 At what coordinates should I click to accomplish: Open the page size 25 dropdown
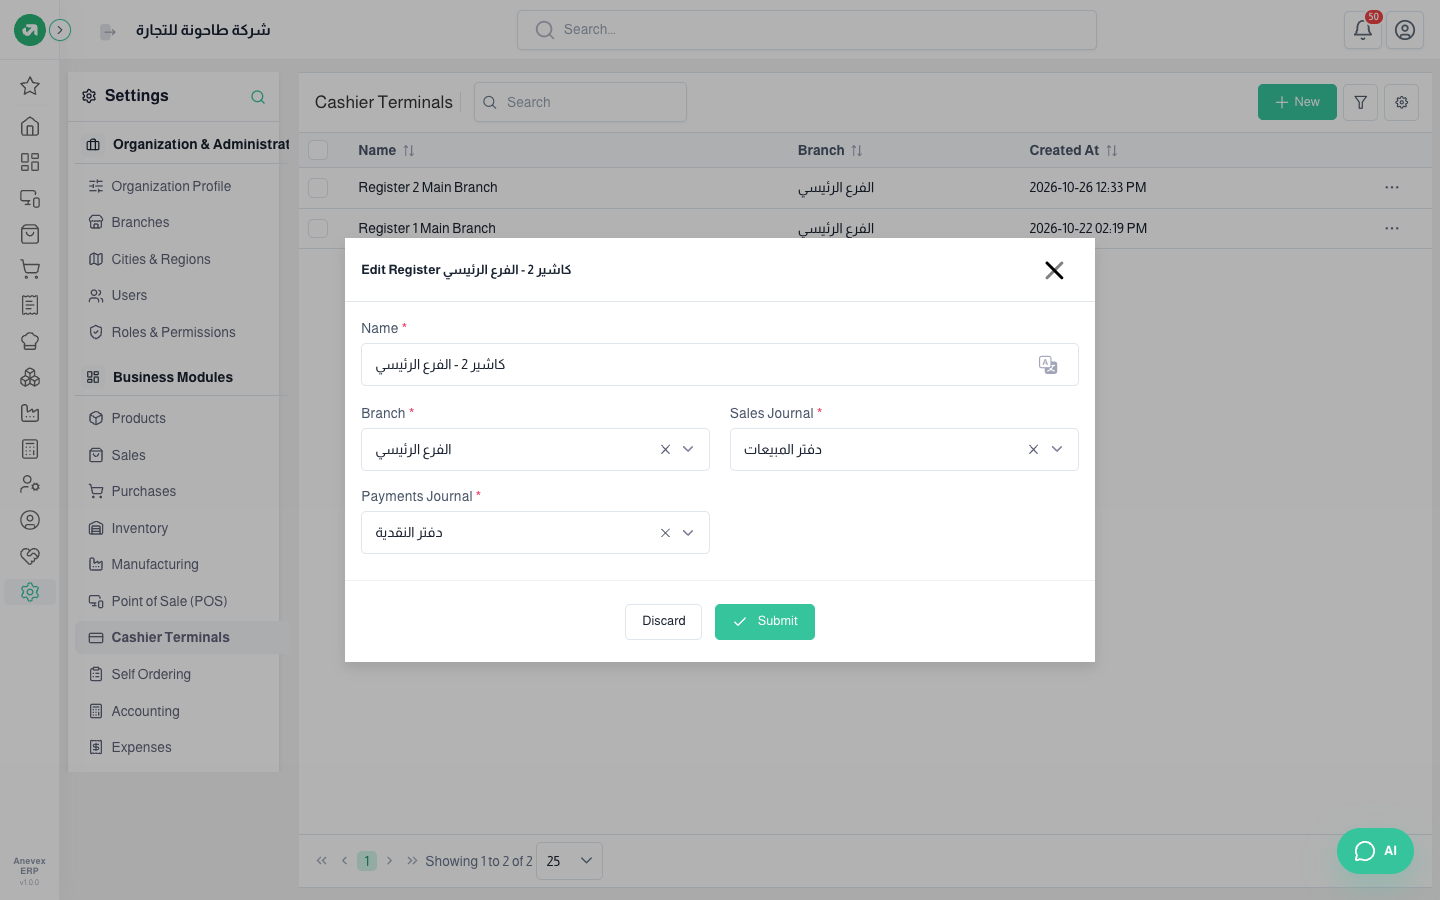tap(569, 861)
